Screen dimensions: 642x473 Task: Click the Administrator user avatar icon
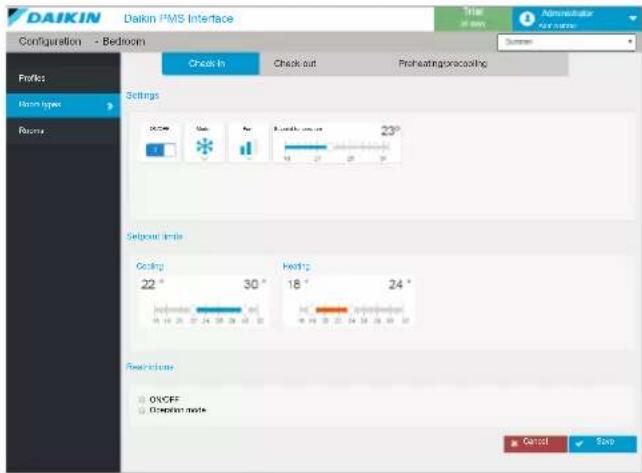[x=527, y=19]
